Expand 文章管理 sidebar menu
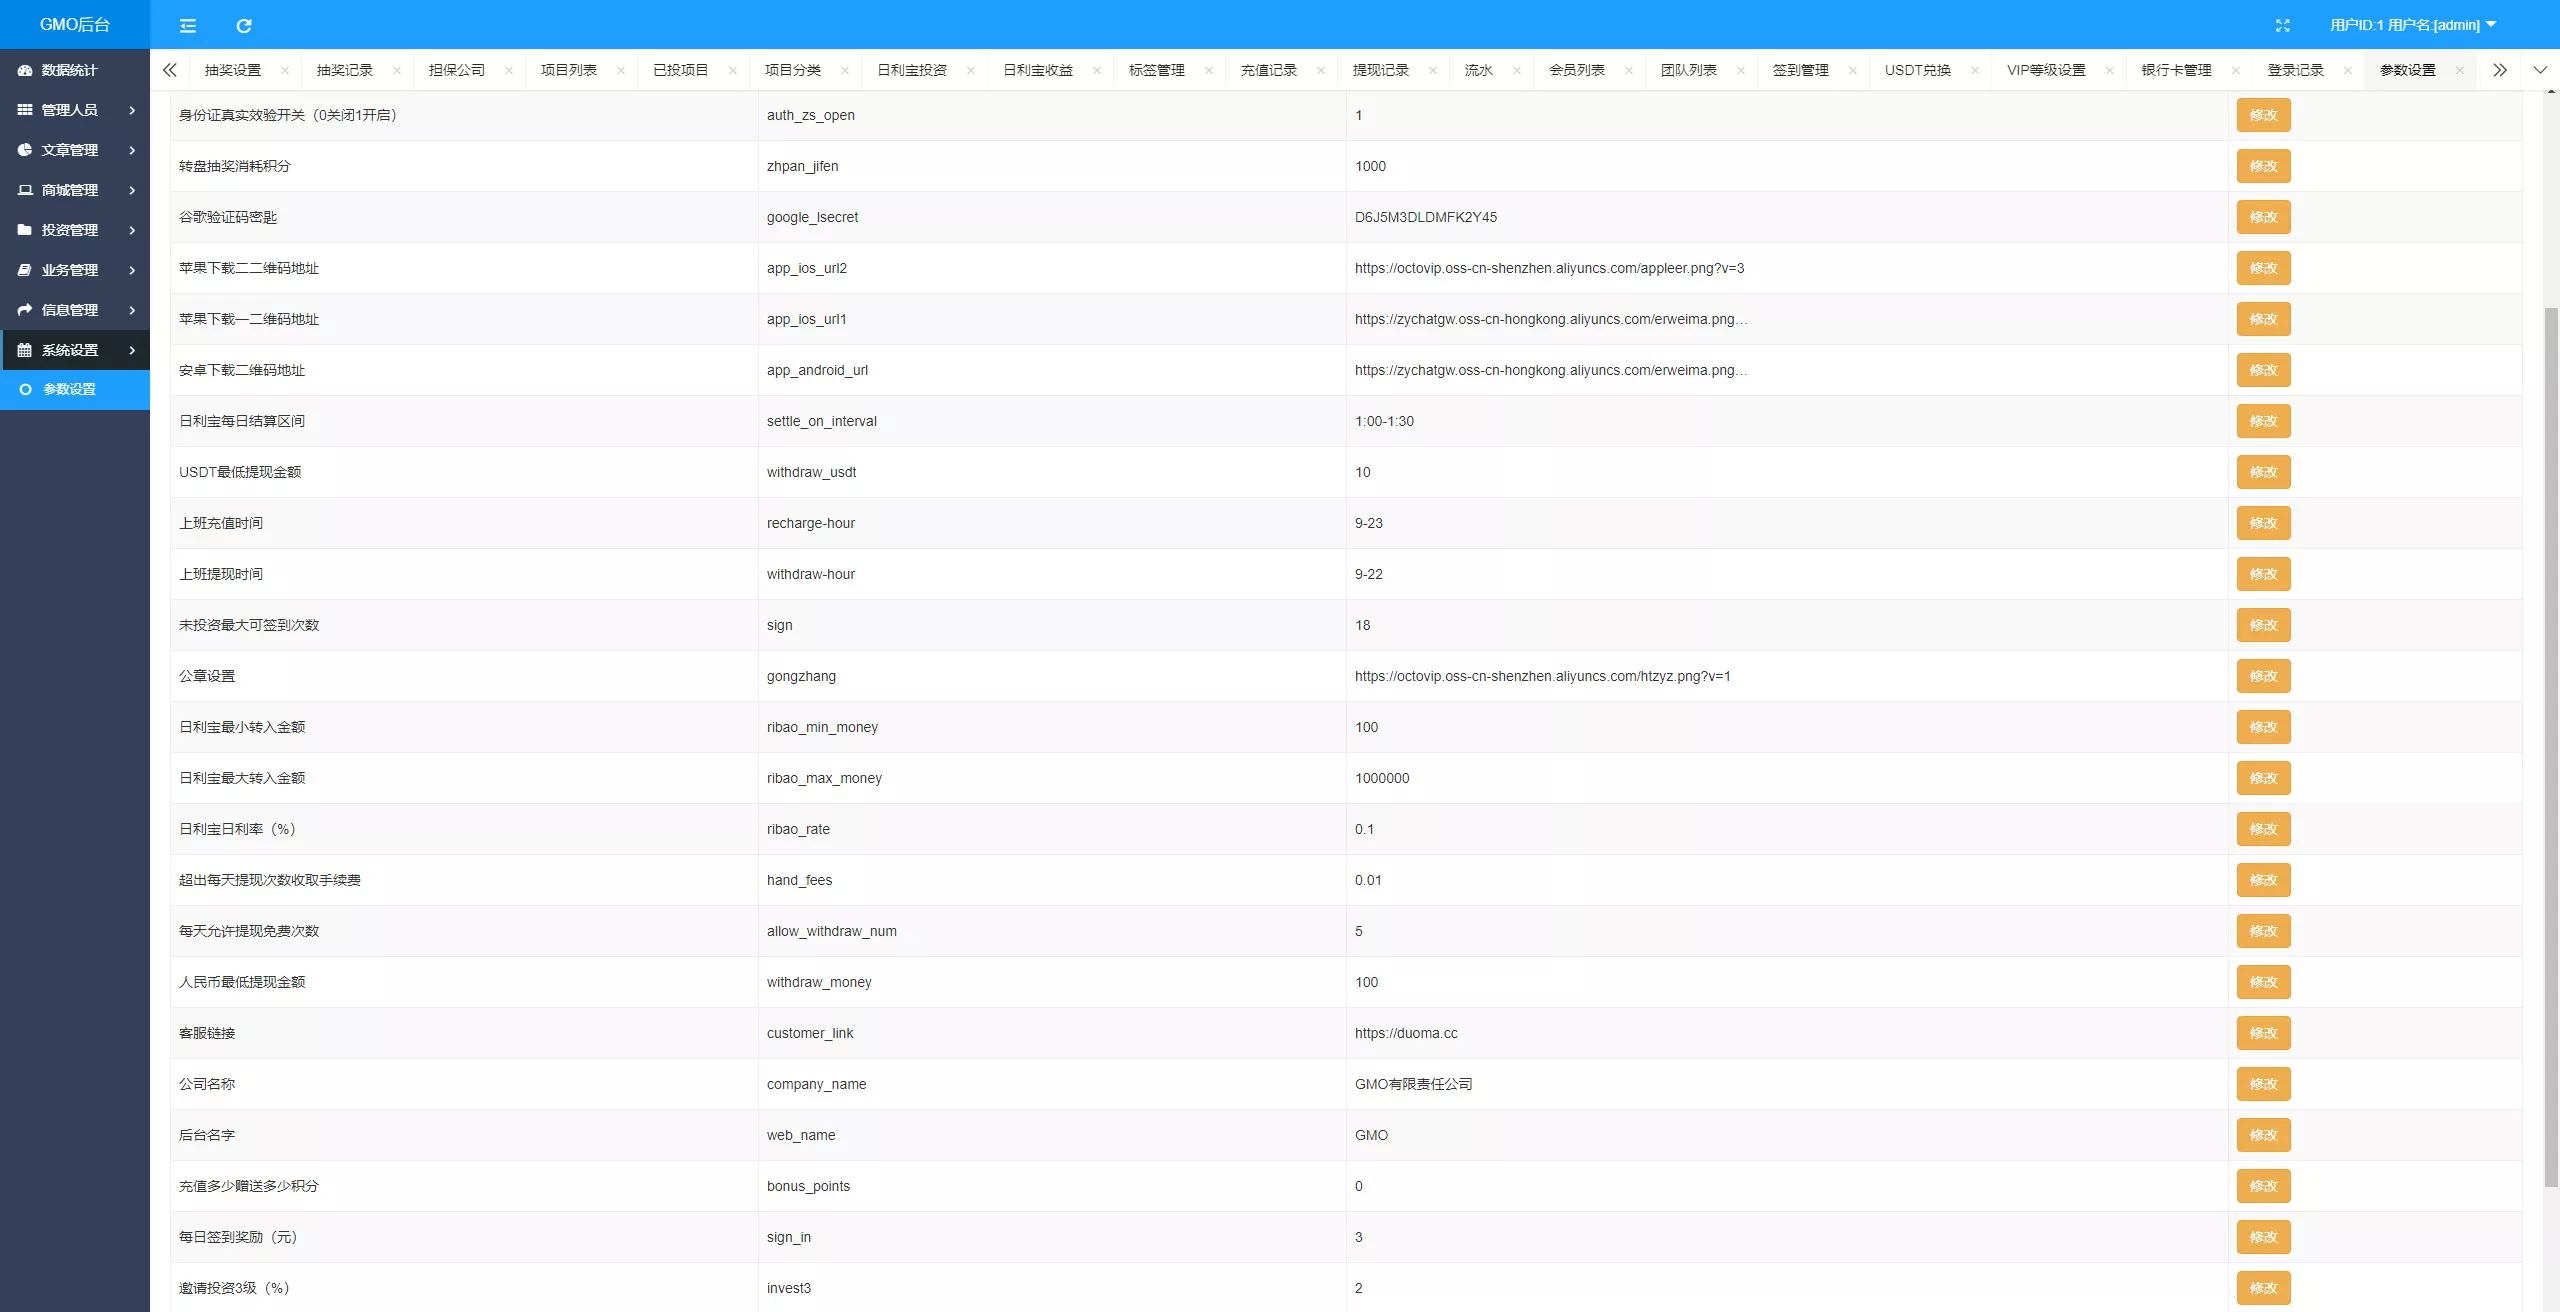 pyautogui.click(x=75, y=150)
